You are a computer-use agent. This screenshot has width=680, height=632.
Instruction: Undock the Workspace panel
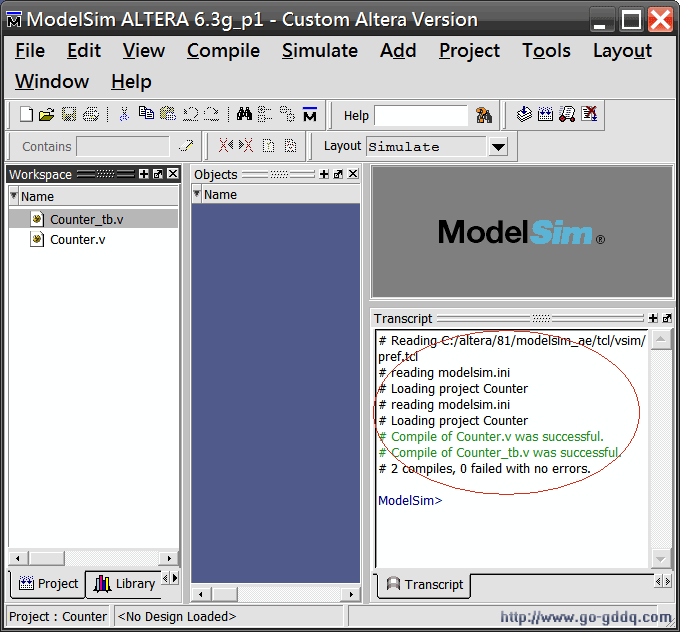click(x=158, y=174)
